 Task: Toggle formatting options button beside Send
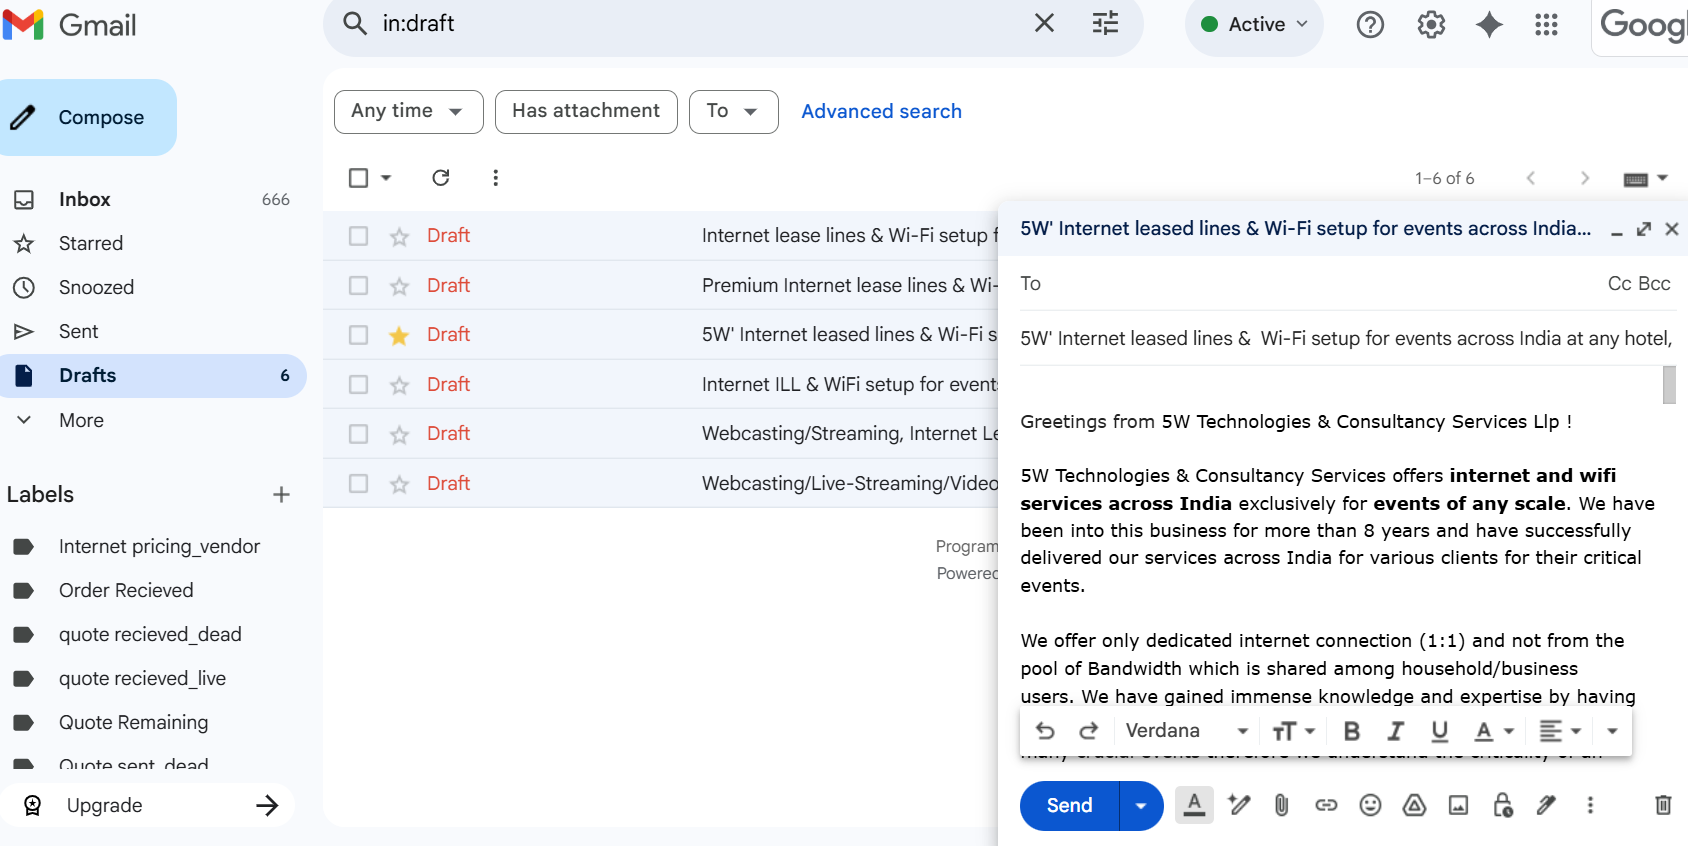pyautogui.click(x=1194, y=805)
